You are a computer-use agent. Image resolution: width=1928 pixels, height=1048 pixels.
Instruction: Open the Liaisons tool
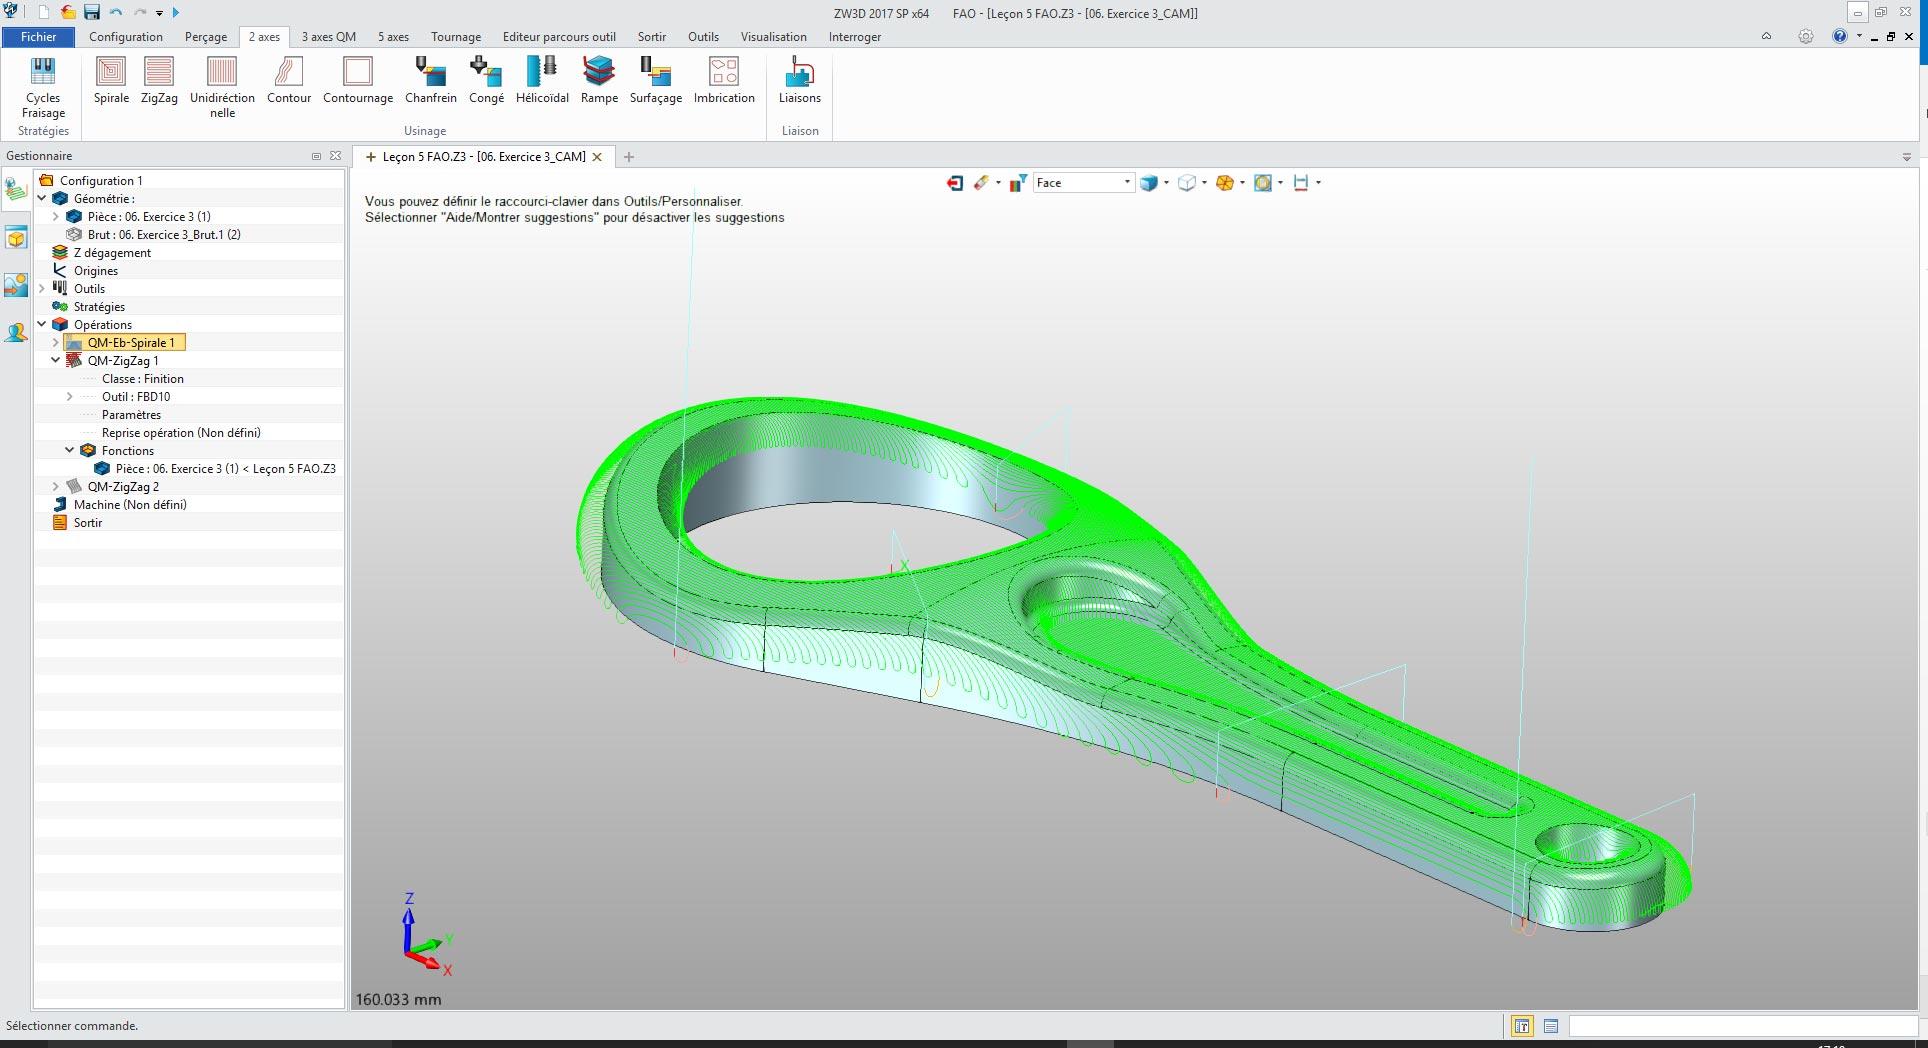799,80
